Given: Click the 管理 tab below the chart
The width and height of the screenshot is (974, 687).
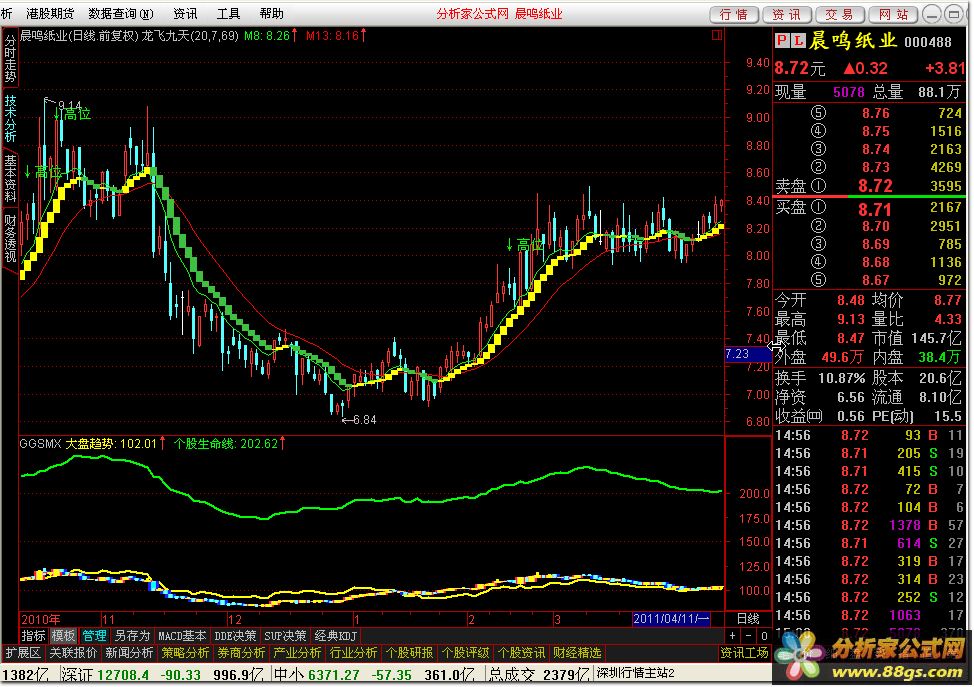Looking at the screenshot, I should (x=94, y=636).
